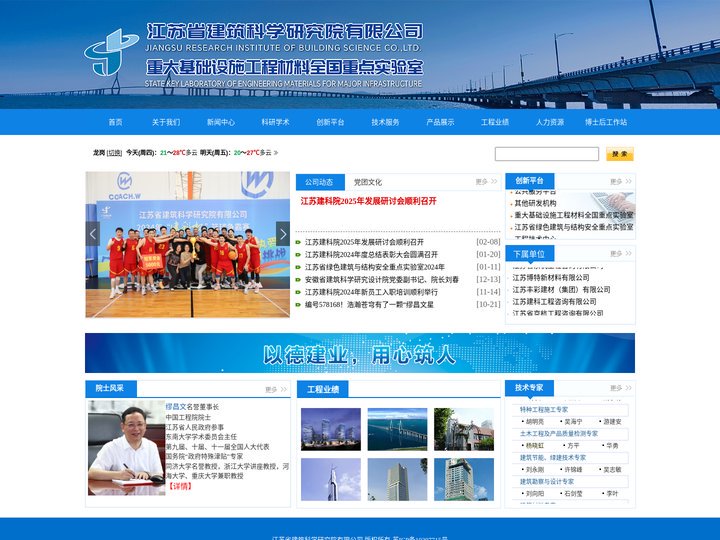Open the grey tower project thumbnail

[x=397, y=479]
